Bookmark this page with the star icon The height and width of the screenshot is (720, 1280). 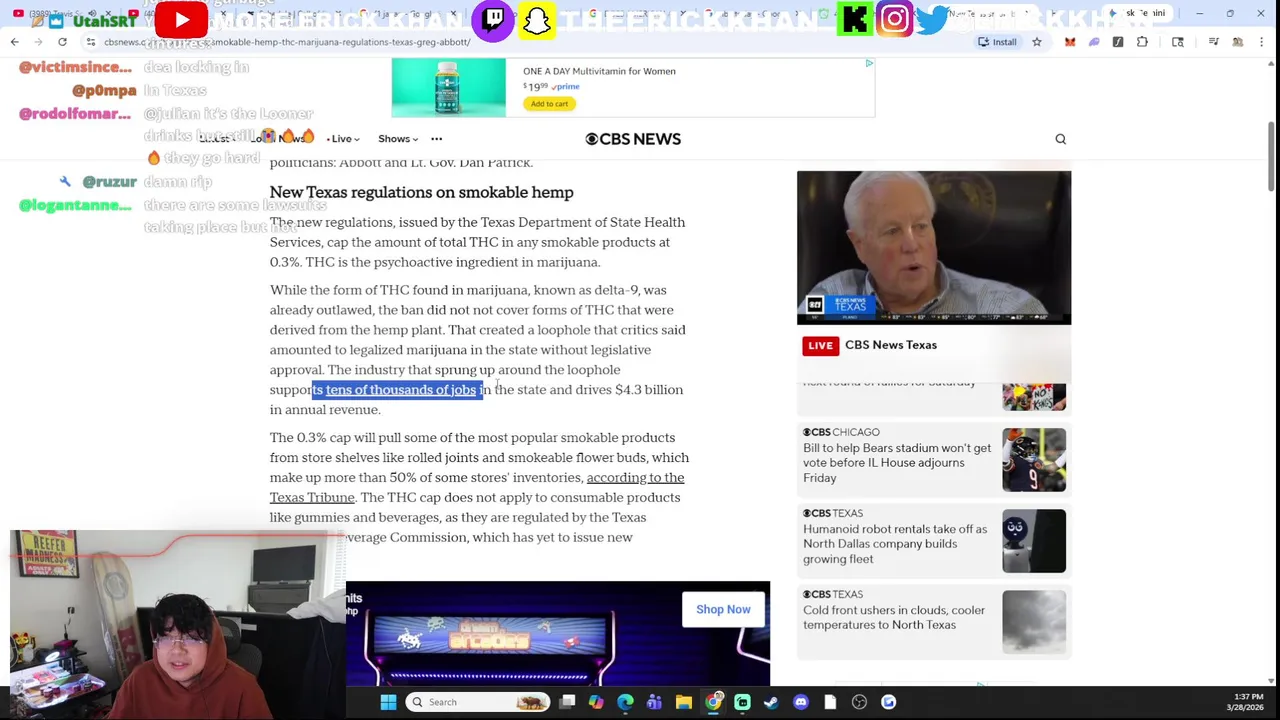coord(1037,42)
